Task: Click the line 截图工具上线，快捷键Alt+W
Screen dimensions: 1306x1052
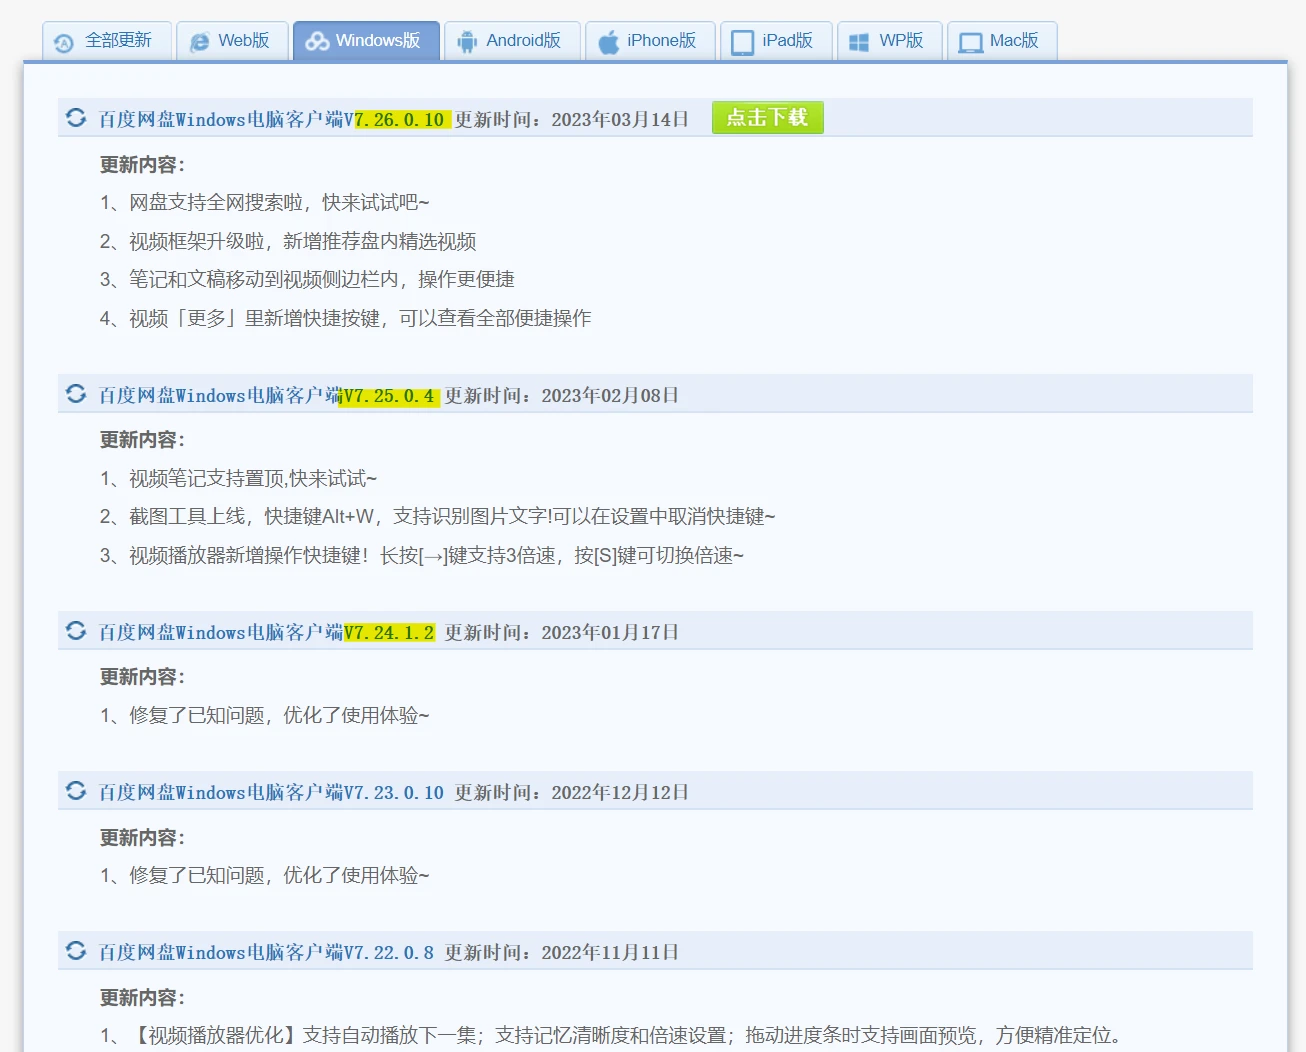Action: (437, 517)
